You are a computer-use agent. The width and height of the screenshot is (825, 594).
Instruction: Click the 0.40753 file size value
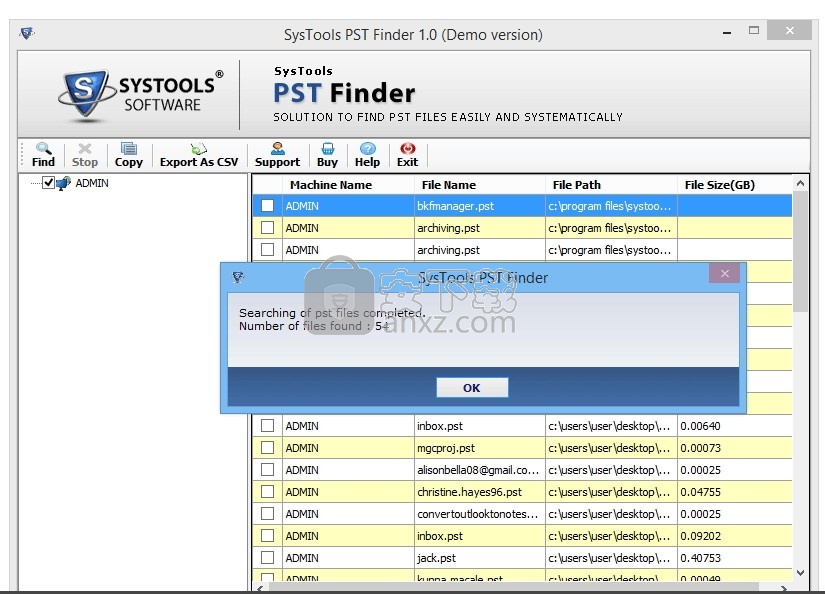pos(700,558)
